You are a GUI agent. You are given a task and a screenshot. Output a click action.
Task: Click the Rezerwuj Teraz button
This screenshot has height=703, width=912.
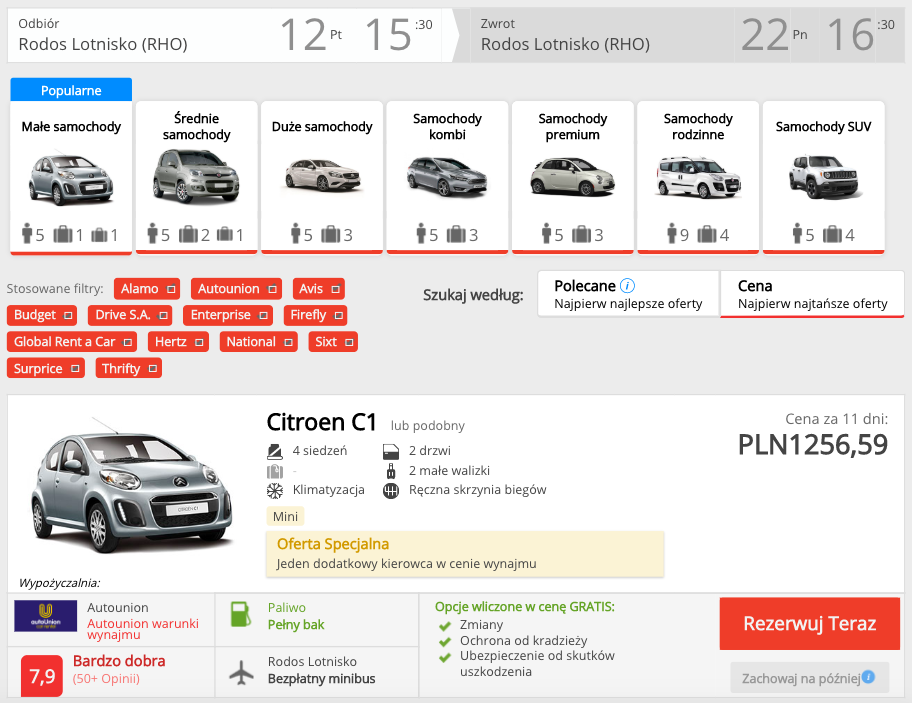[810, 623]
